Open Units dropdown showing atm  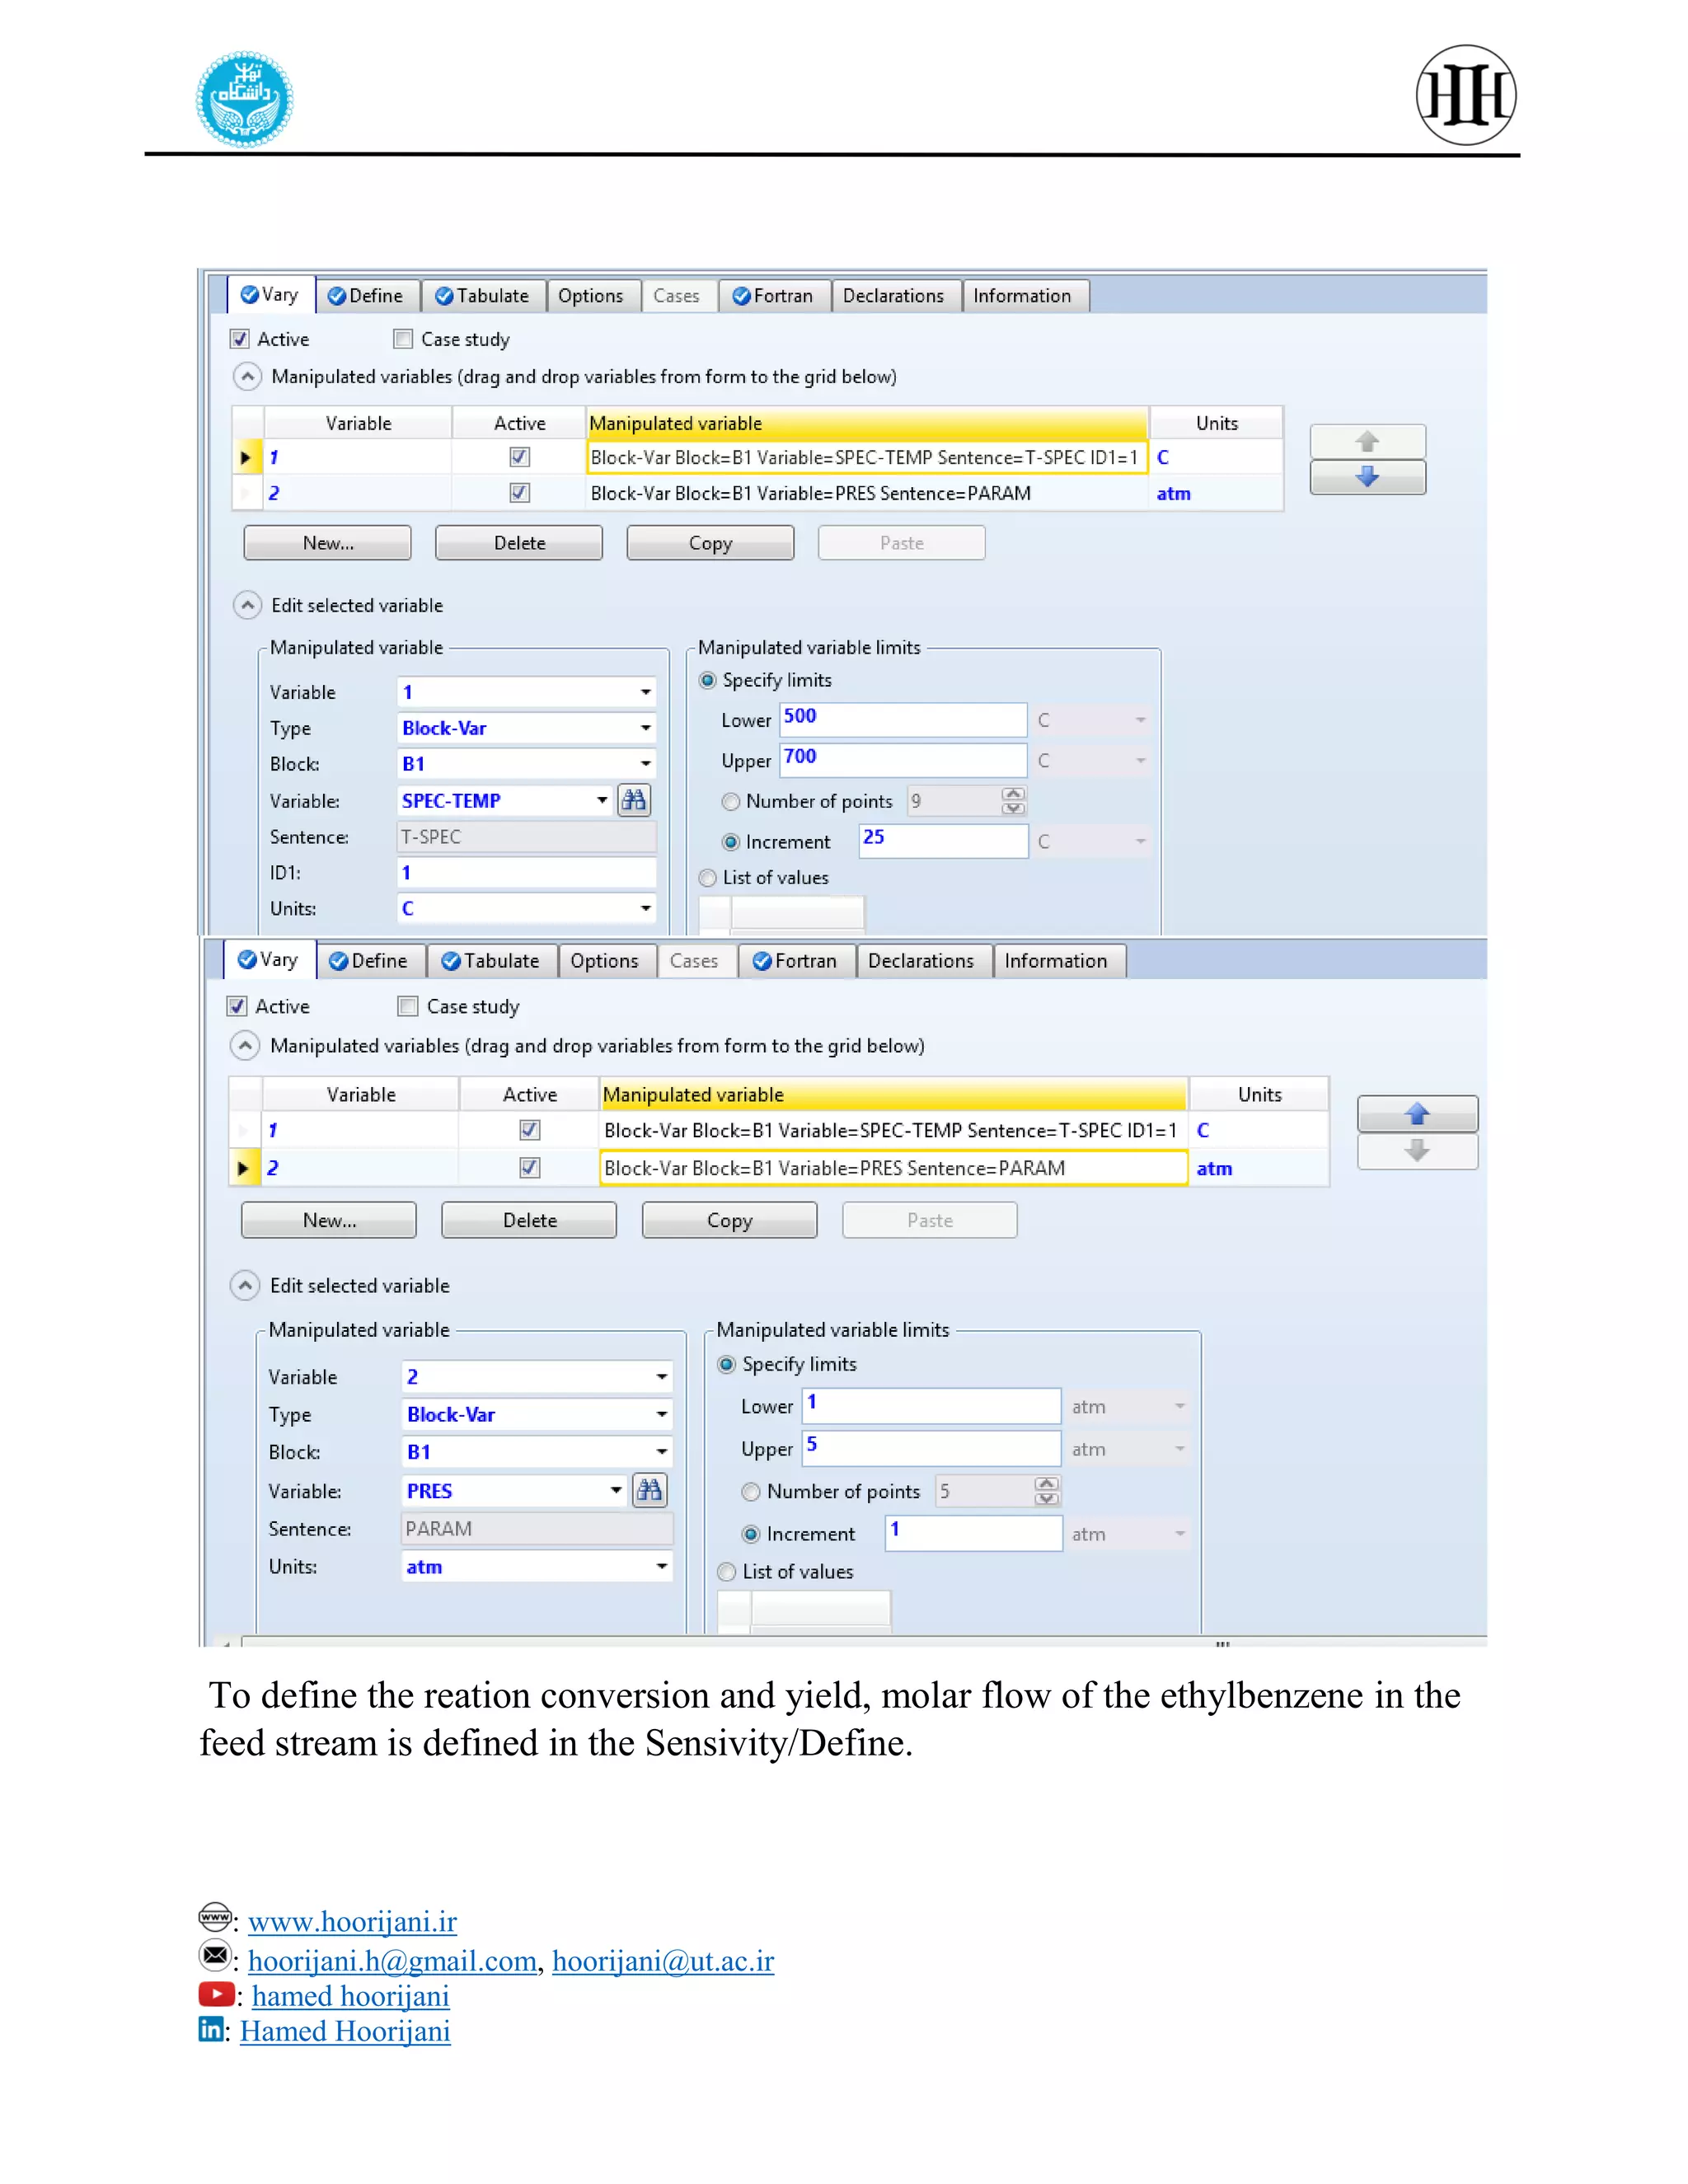coord(662,1566)
